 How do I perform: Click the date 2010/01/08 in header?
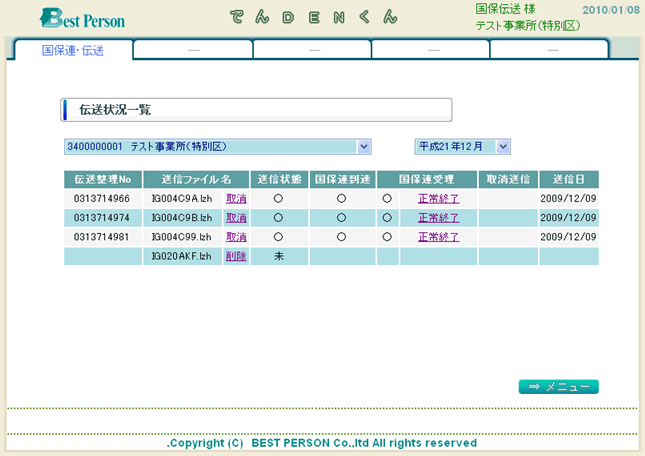(x=611, y=10)
